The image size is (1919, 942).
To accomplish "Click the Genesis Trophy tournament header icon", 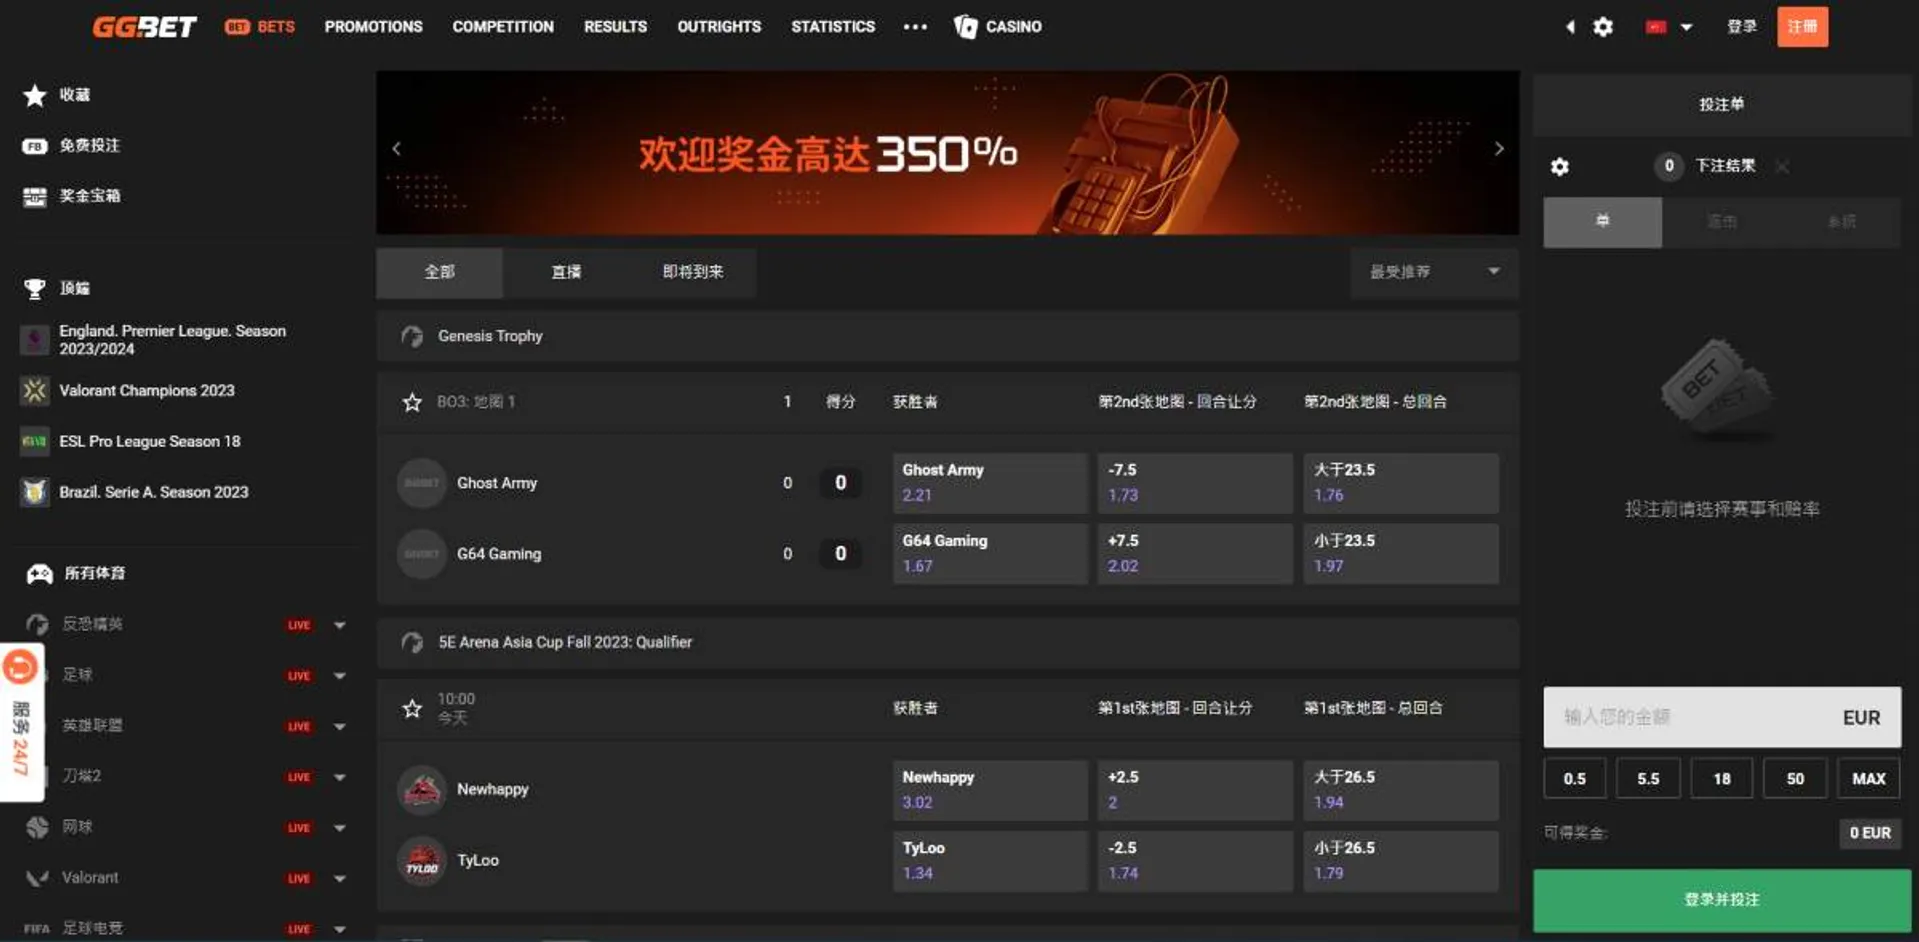I will tap(412, 337).
